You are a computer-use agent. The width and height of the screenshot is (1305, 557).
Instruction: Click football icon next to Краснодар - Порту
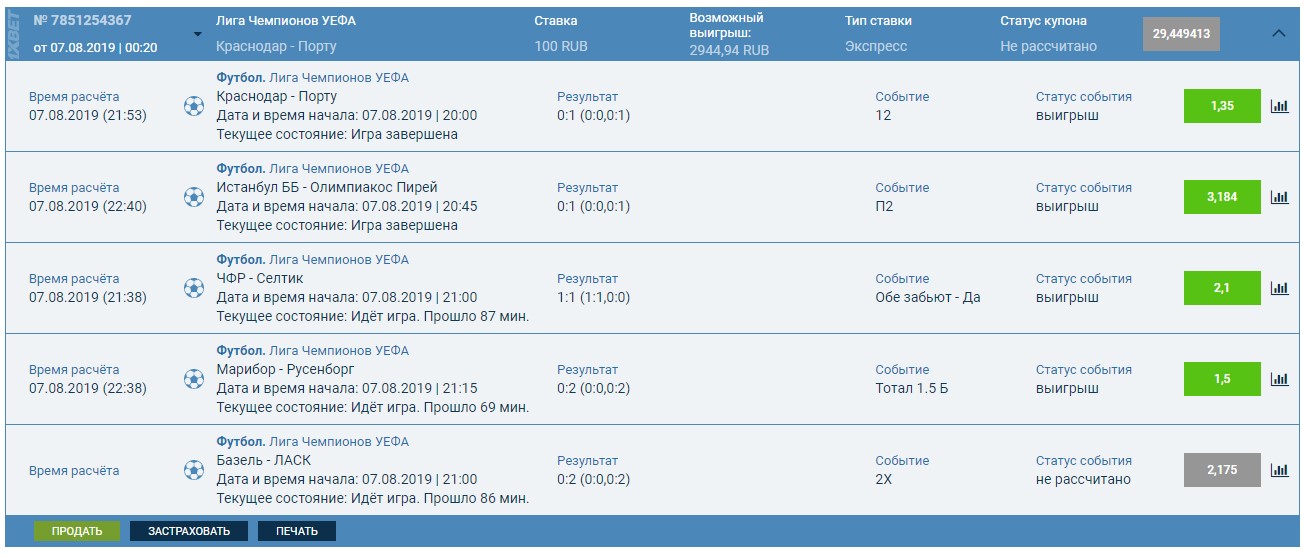194,106
